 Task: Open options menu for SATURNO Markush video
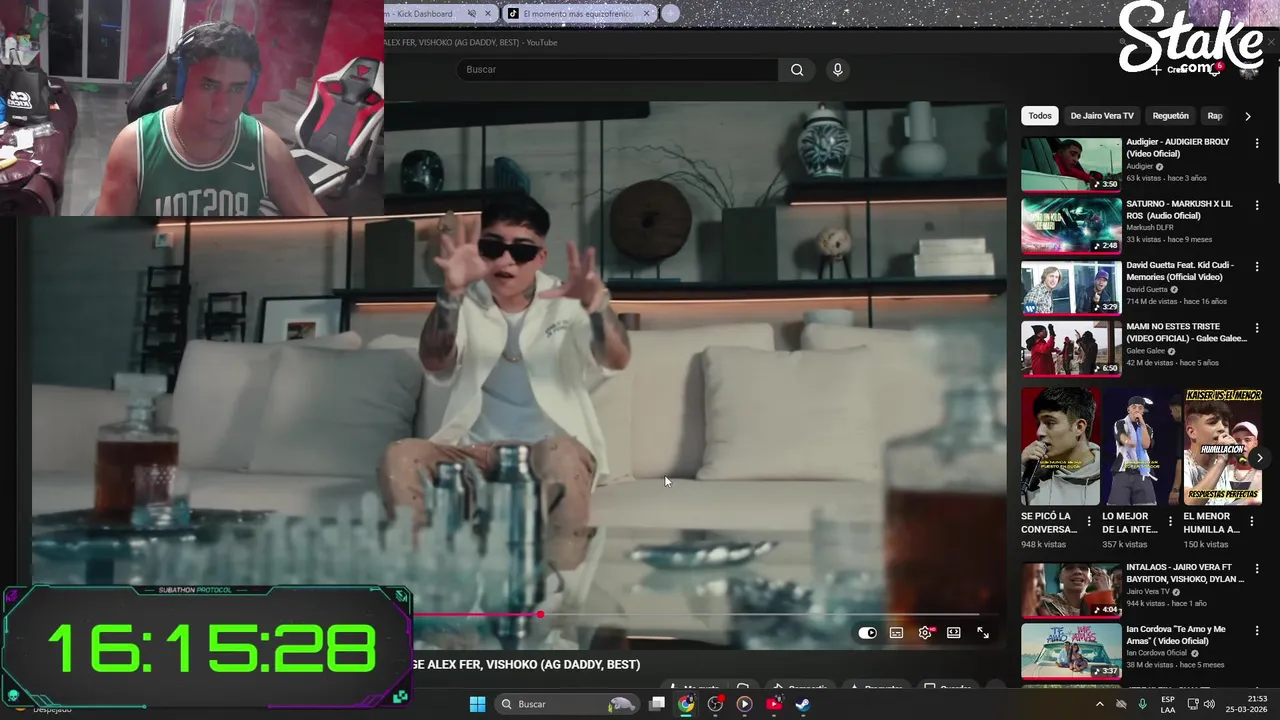1257,205
